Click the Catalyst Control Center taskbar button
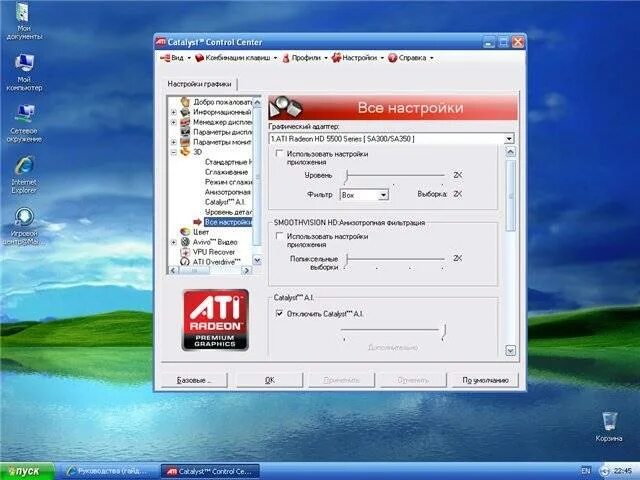The image size is (640, 480). pos(211,471)
